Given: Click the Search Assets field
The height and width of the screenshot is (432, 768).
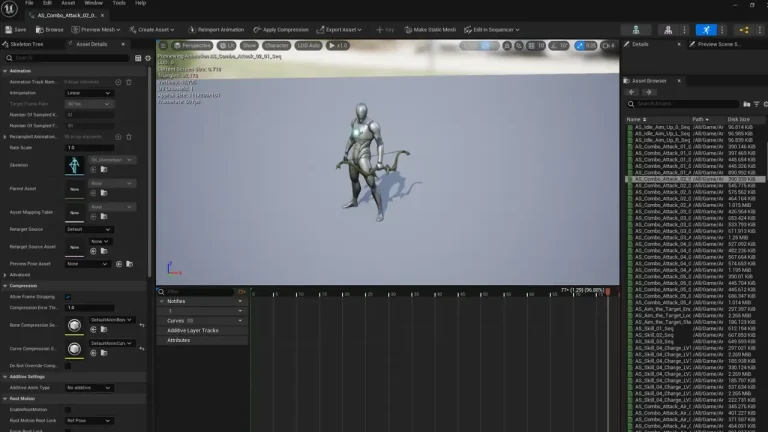Looking at the screenshot, I should 683,104.
